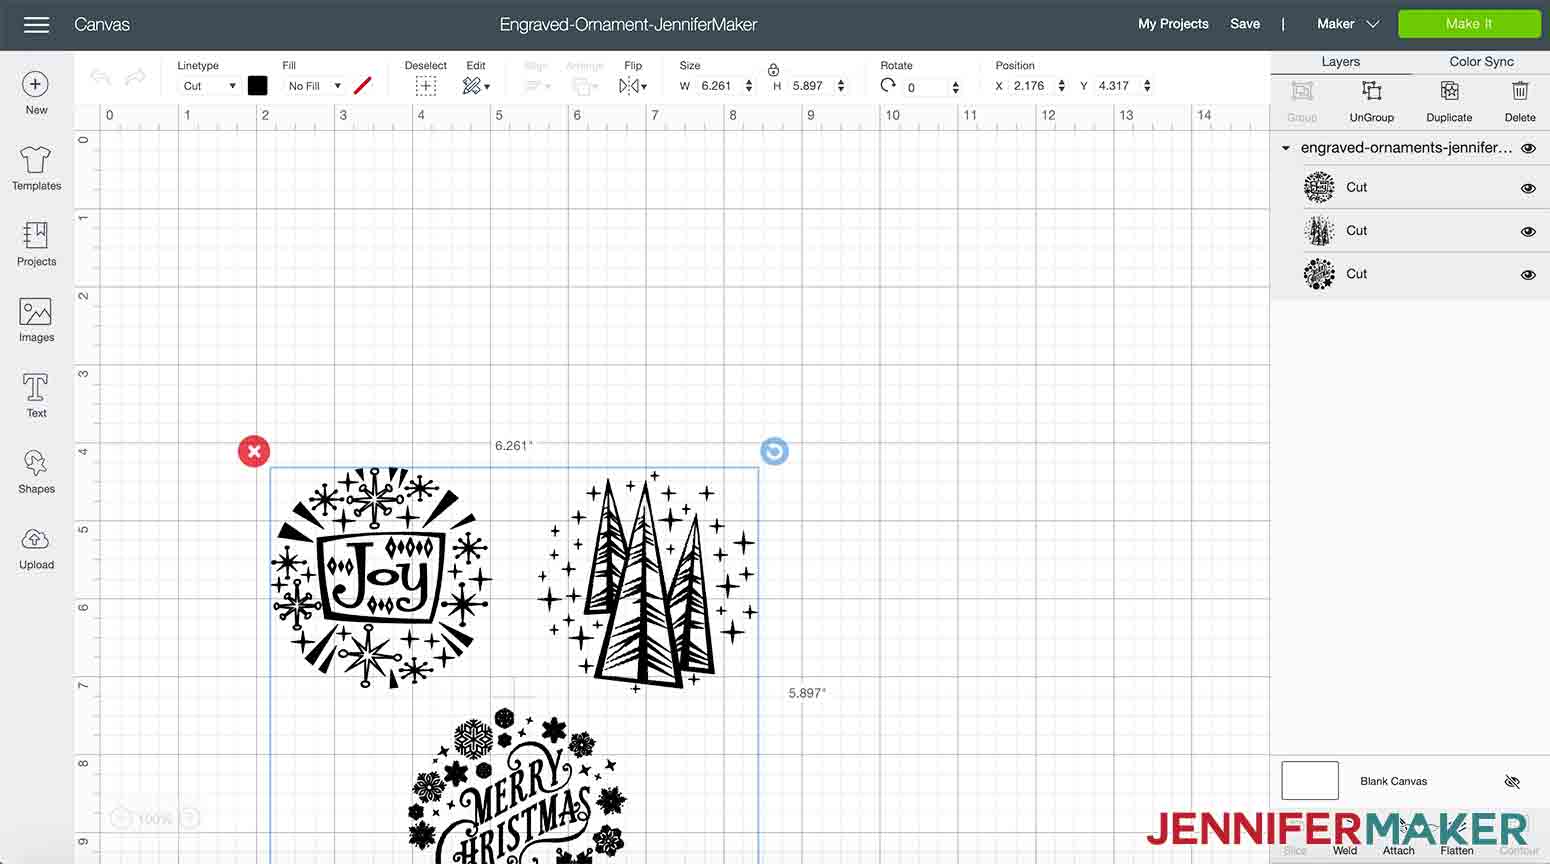
Task: UnGroup the selected layers
Action: pos(1371,101)
